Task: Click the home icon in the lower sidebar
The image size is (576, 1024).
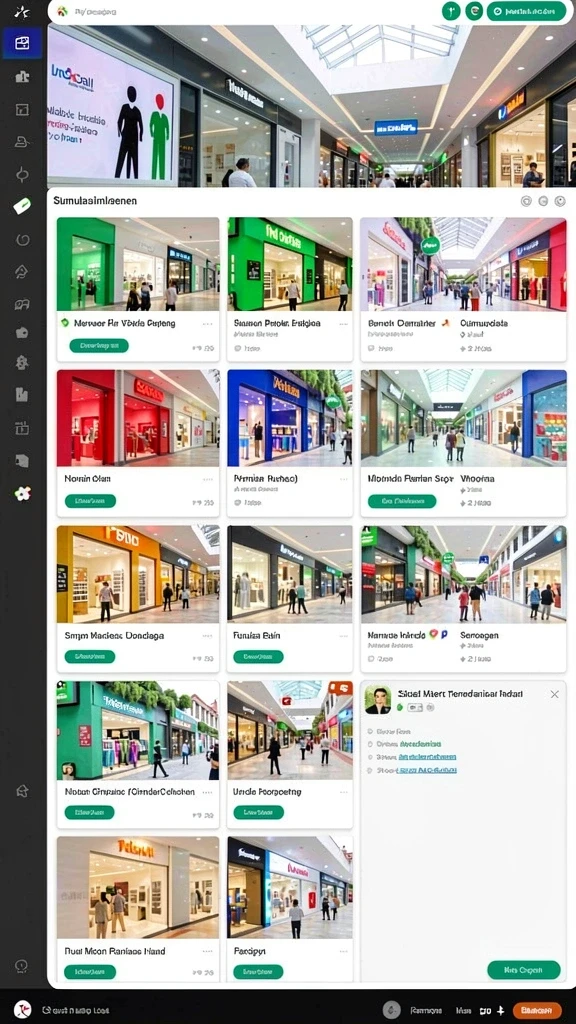Action: (x=22, y=791)
